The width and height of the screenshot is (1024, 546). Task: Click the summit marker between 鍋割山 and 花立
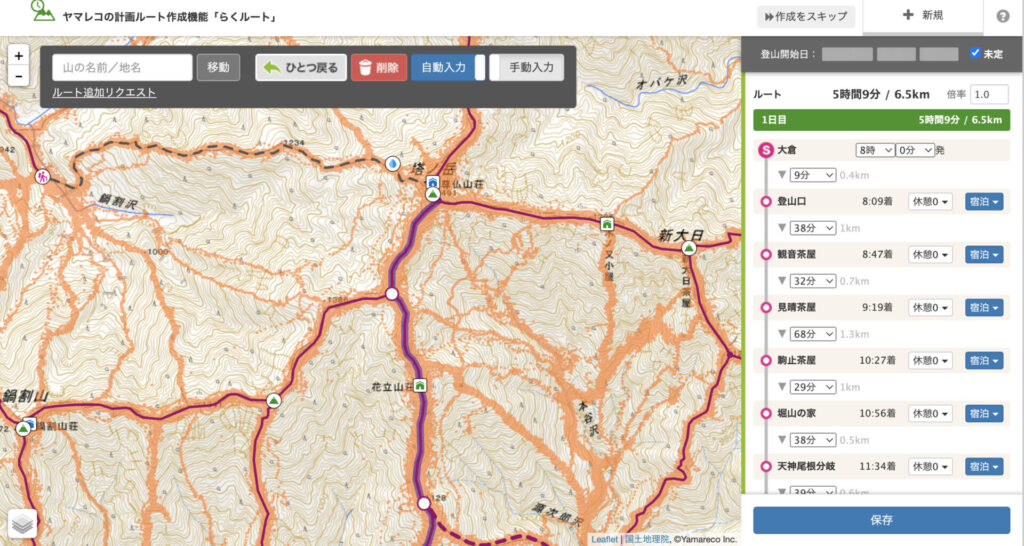click(x=274, y=400)
